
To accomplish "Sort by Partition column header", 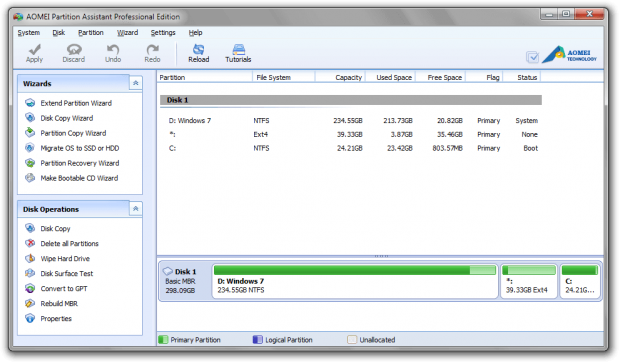I will click(x=204, y=77).
